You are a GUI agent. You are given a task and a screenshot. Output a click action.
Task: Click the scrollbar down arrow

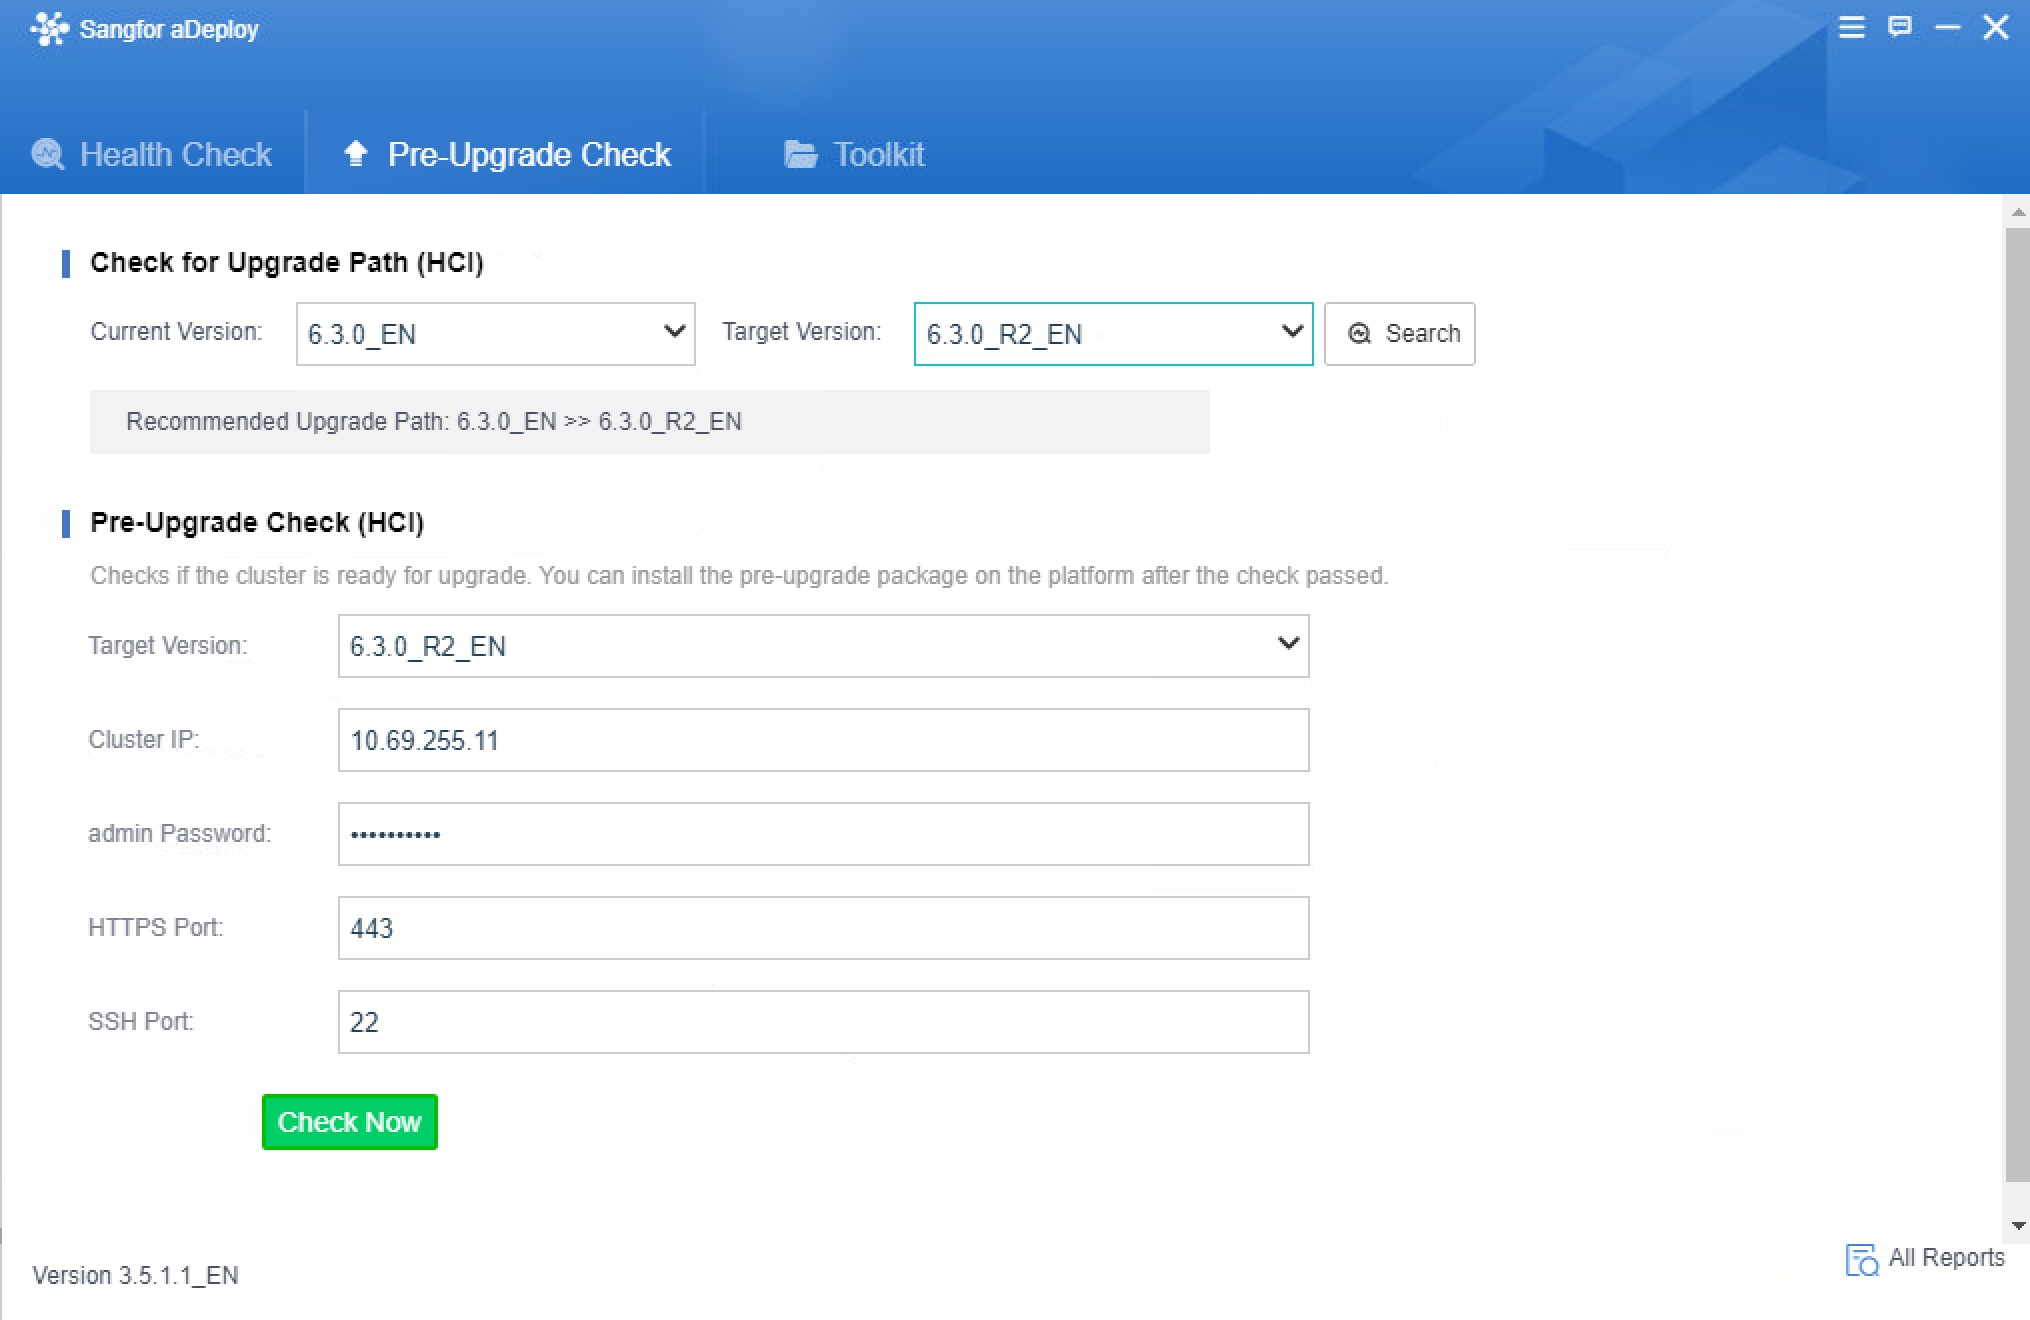coord(2018,1226)
